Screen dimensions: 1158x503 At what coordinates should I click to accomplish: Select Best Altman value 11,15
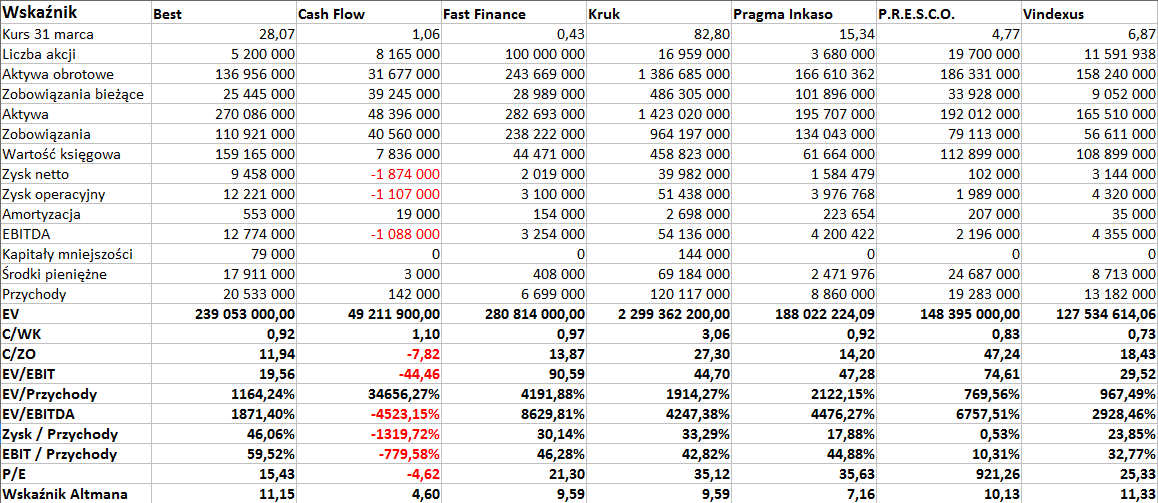(223, 493)
